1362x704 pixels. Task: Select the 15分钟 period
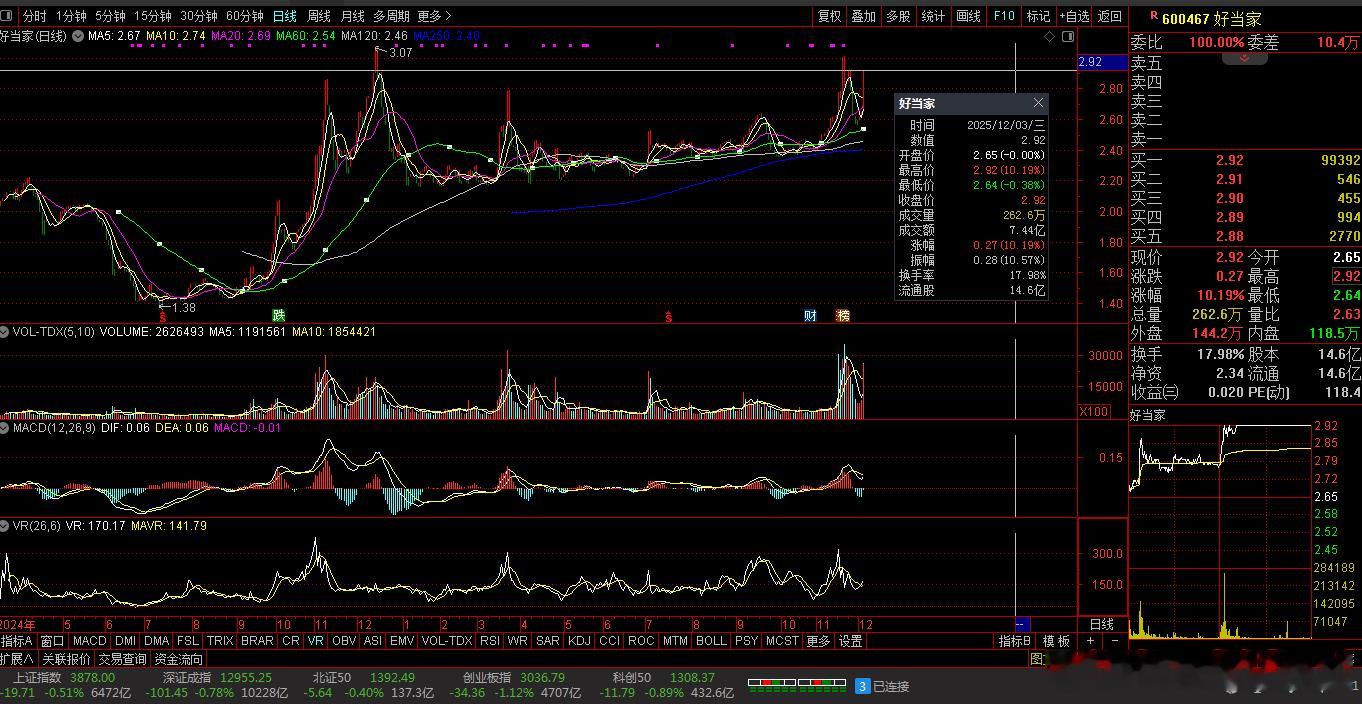(x=153, y=16)
